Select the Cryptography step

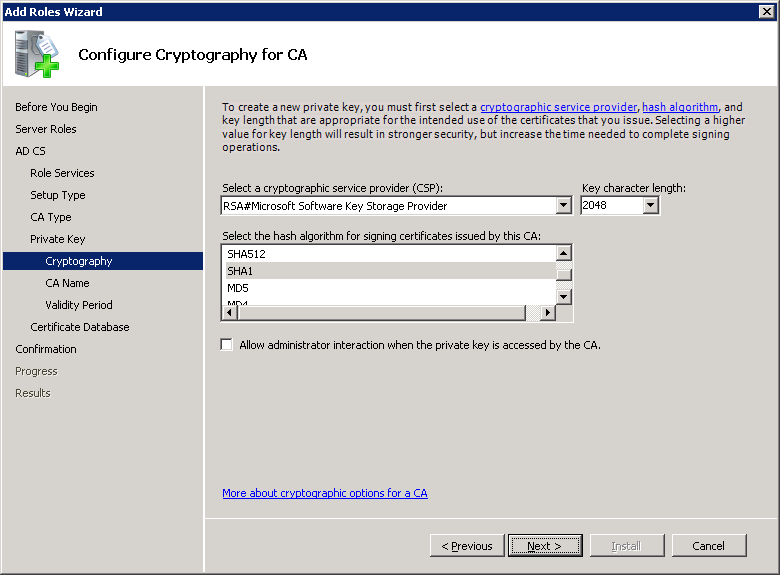point(103,261)
